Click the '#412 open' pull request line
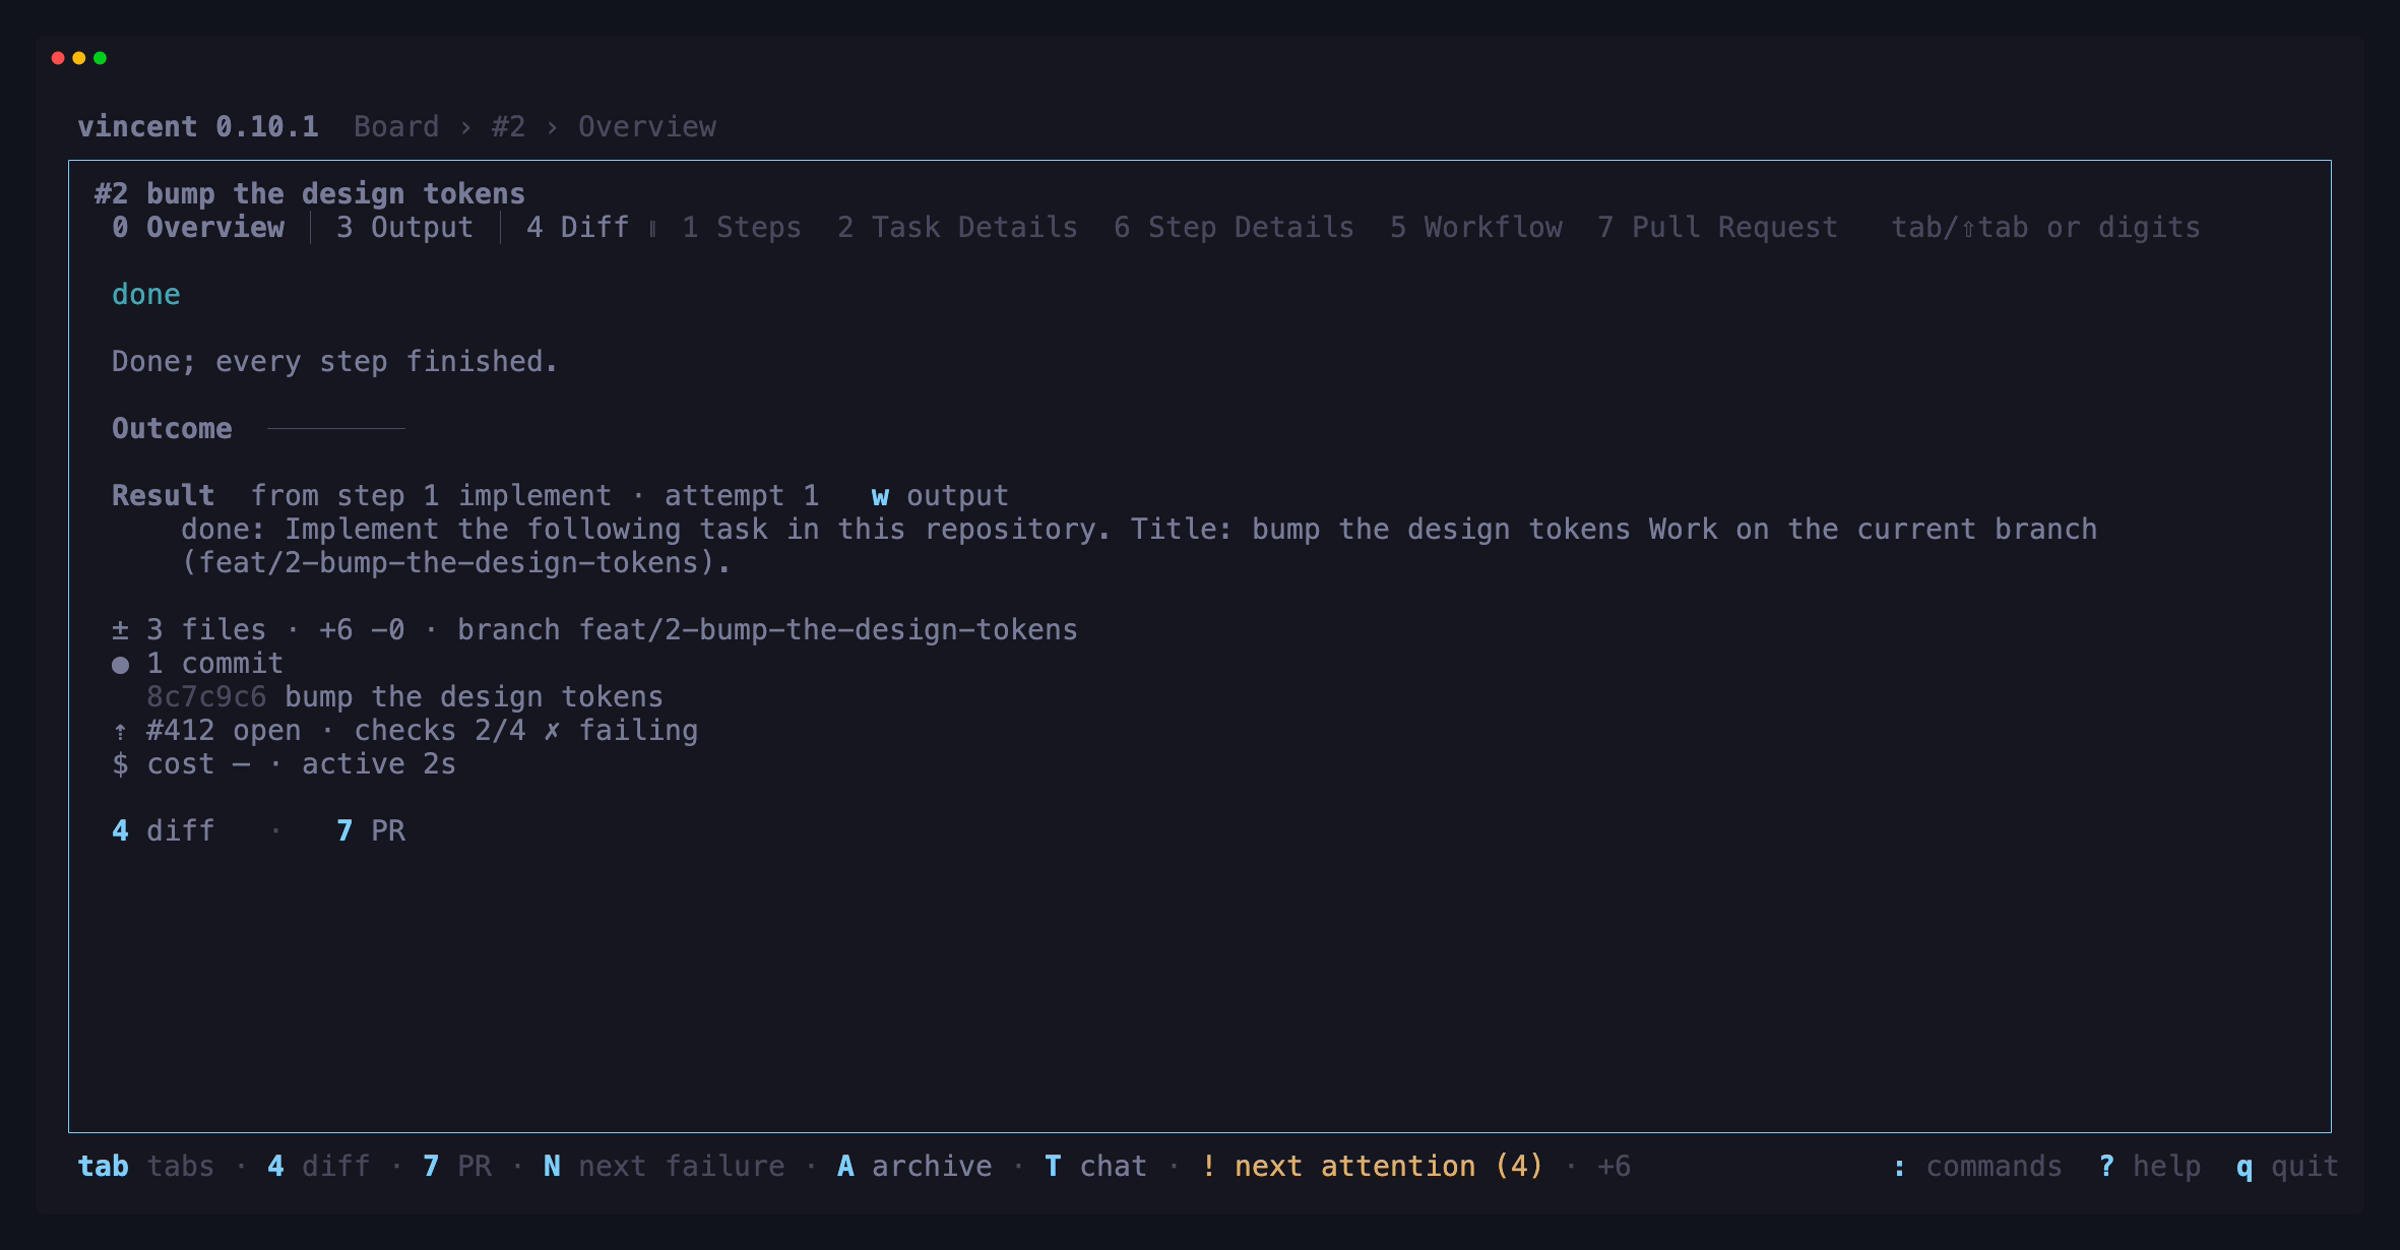Screen dimensions: 2400x1250 click(223, 731)
